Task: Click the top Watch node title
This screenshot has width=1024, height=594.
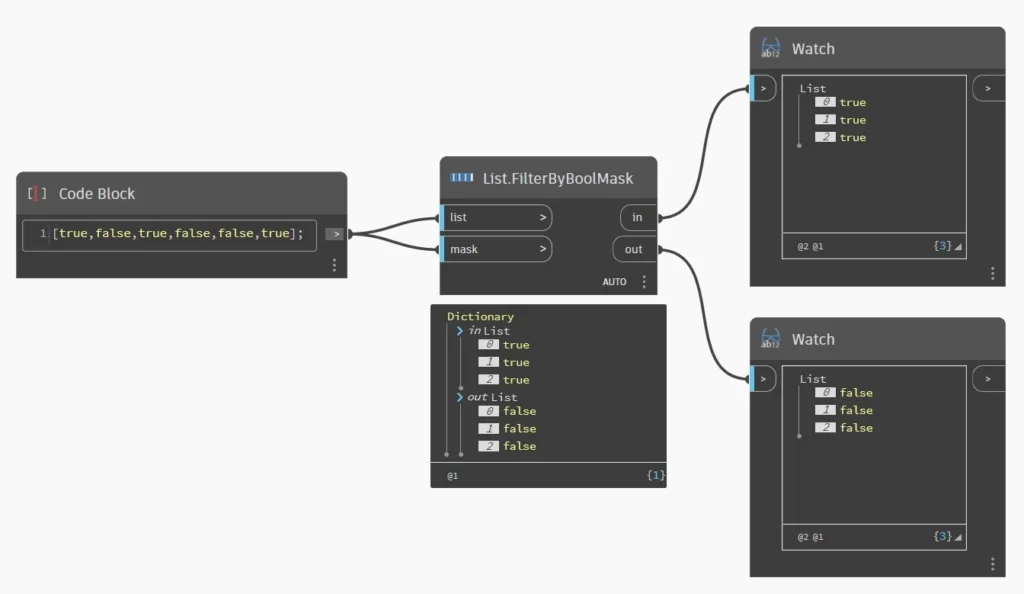Action: pyautogui.click(x=813, y=48)
